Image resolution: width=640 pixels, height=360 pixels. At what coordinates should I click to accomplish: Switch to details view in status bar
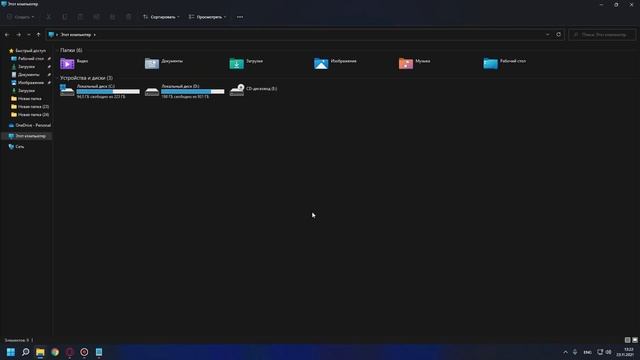coord(627,340)
